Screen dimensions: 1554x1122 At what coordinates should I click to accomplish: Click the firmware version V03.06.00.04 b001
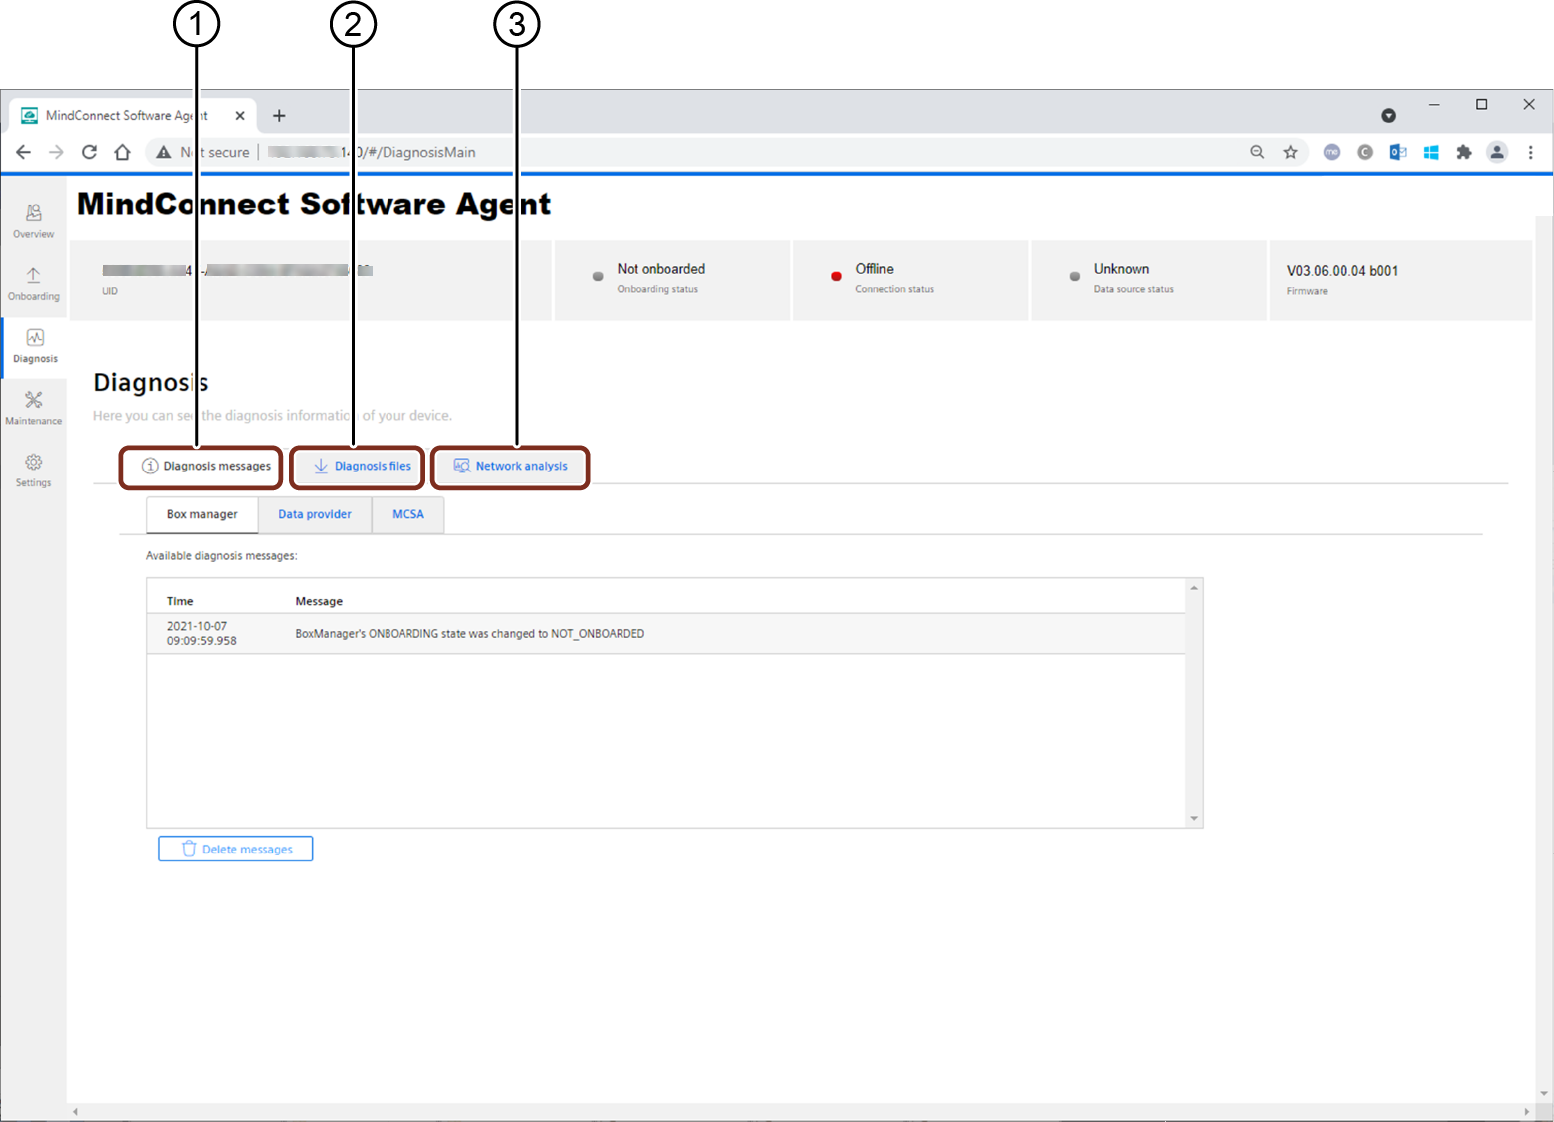point(1342,271)
